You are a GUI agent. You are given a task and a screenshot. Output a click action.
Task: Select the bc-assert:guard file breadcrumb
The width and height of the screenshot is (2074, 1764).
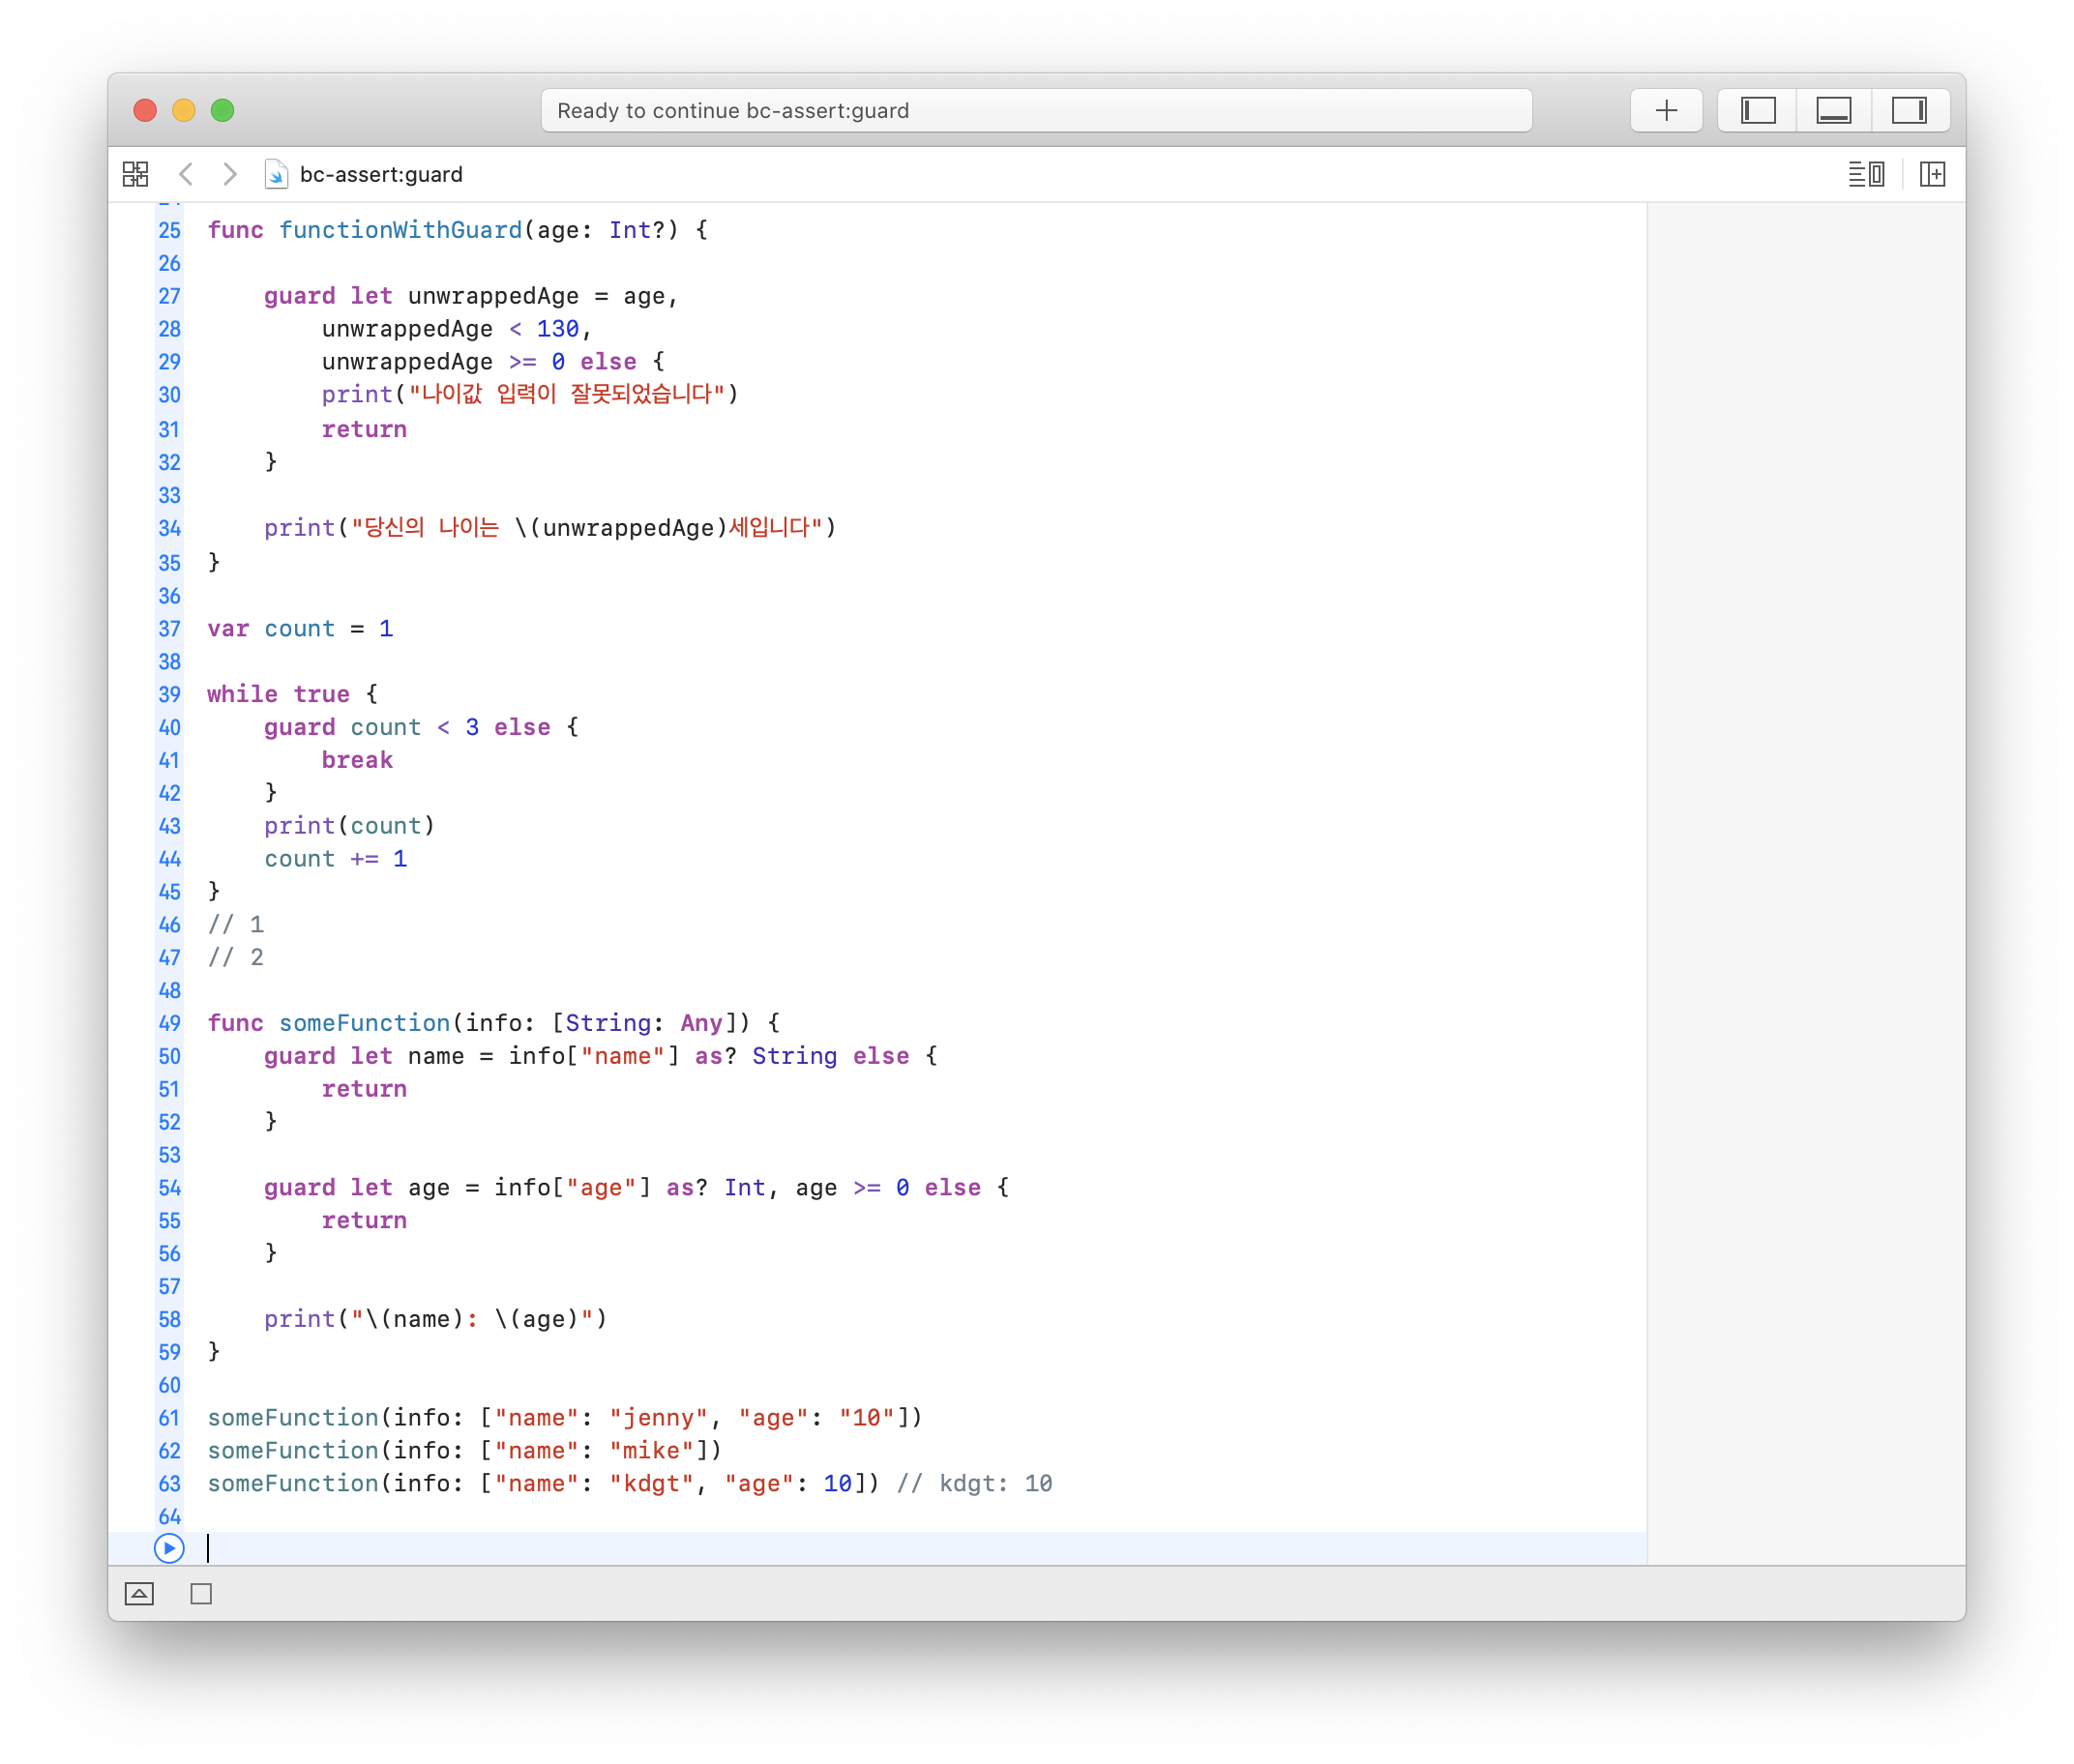tap(381, 175)
